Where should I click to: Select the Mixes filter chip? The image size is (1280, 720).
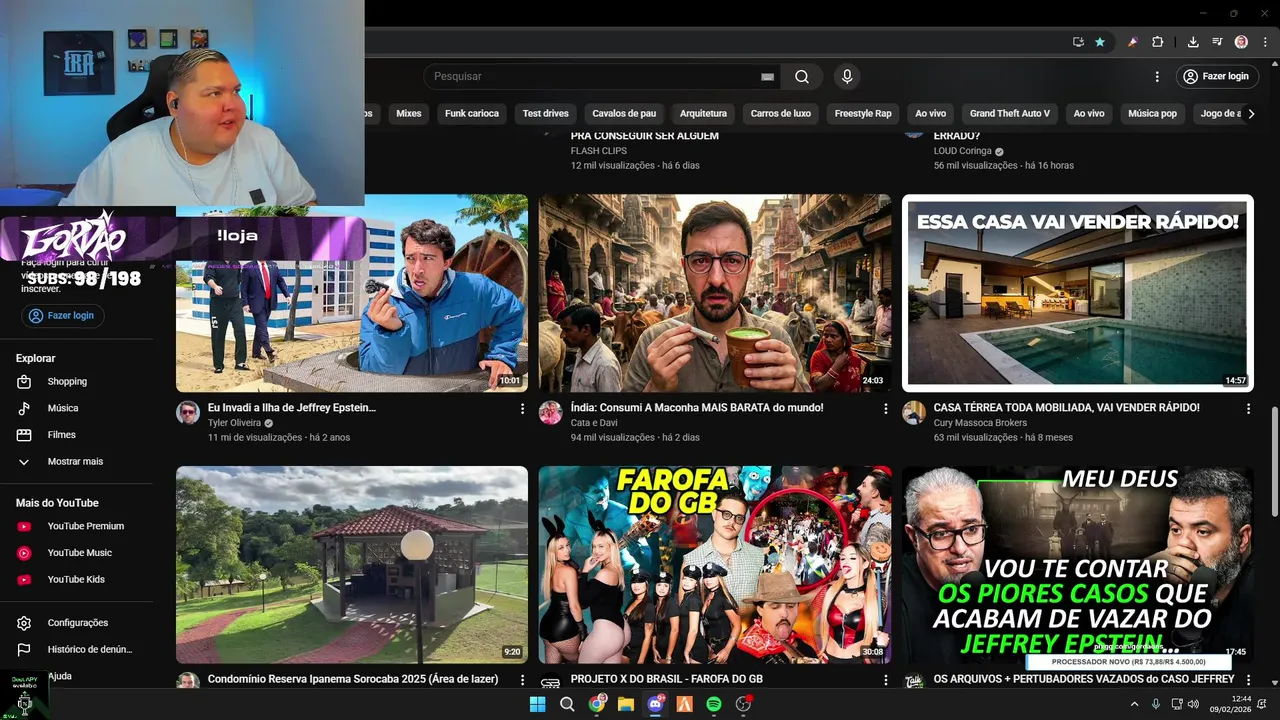coord(408,114)
